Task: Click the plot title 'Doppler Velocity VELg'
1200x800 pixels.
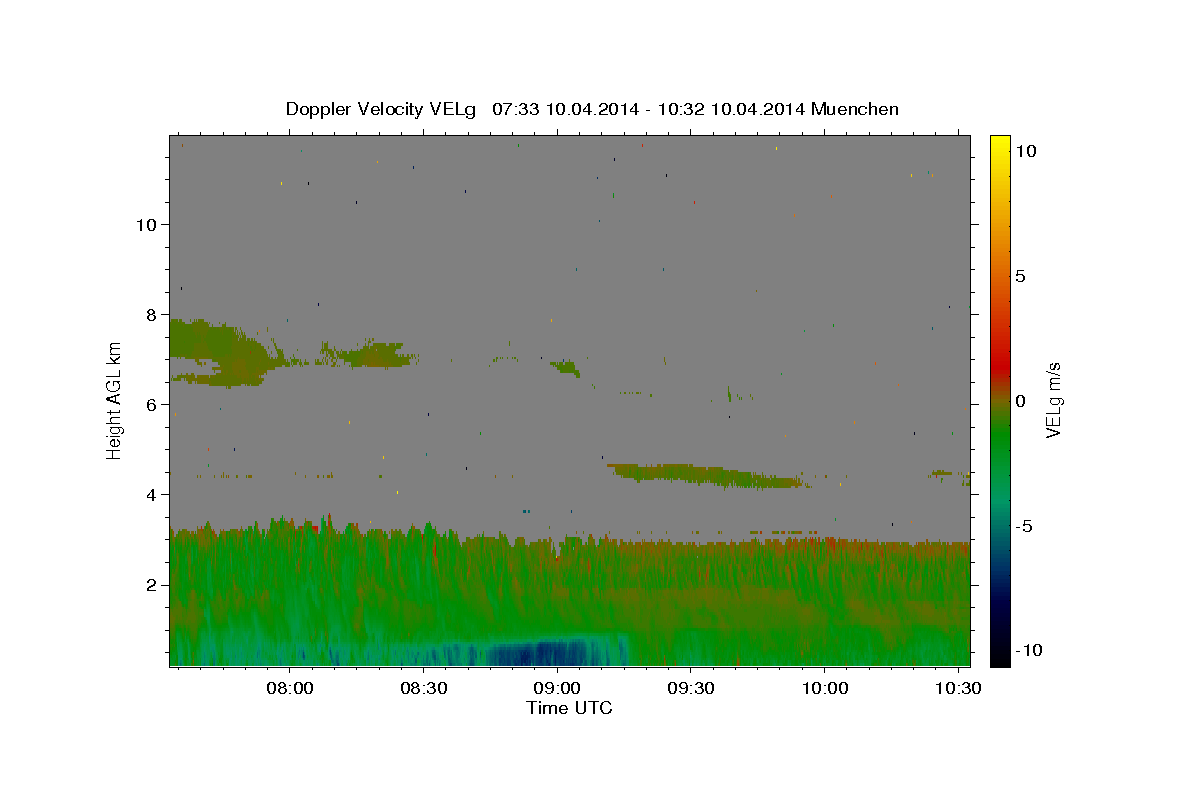Action: click(x=383, y=109)
